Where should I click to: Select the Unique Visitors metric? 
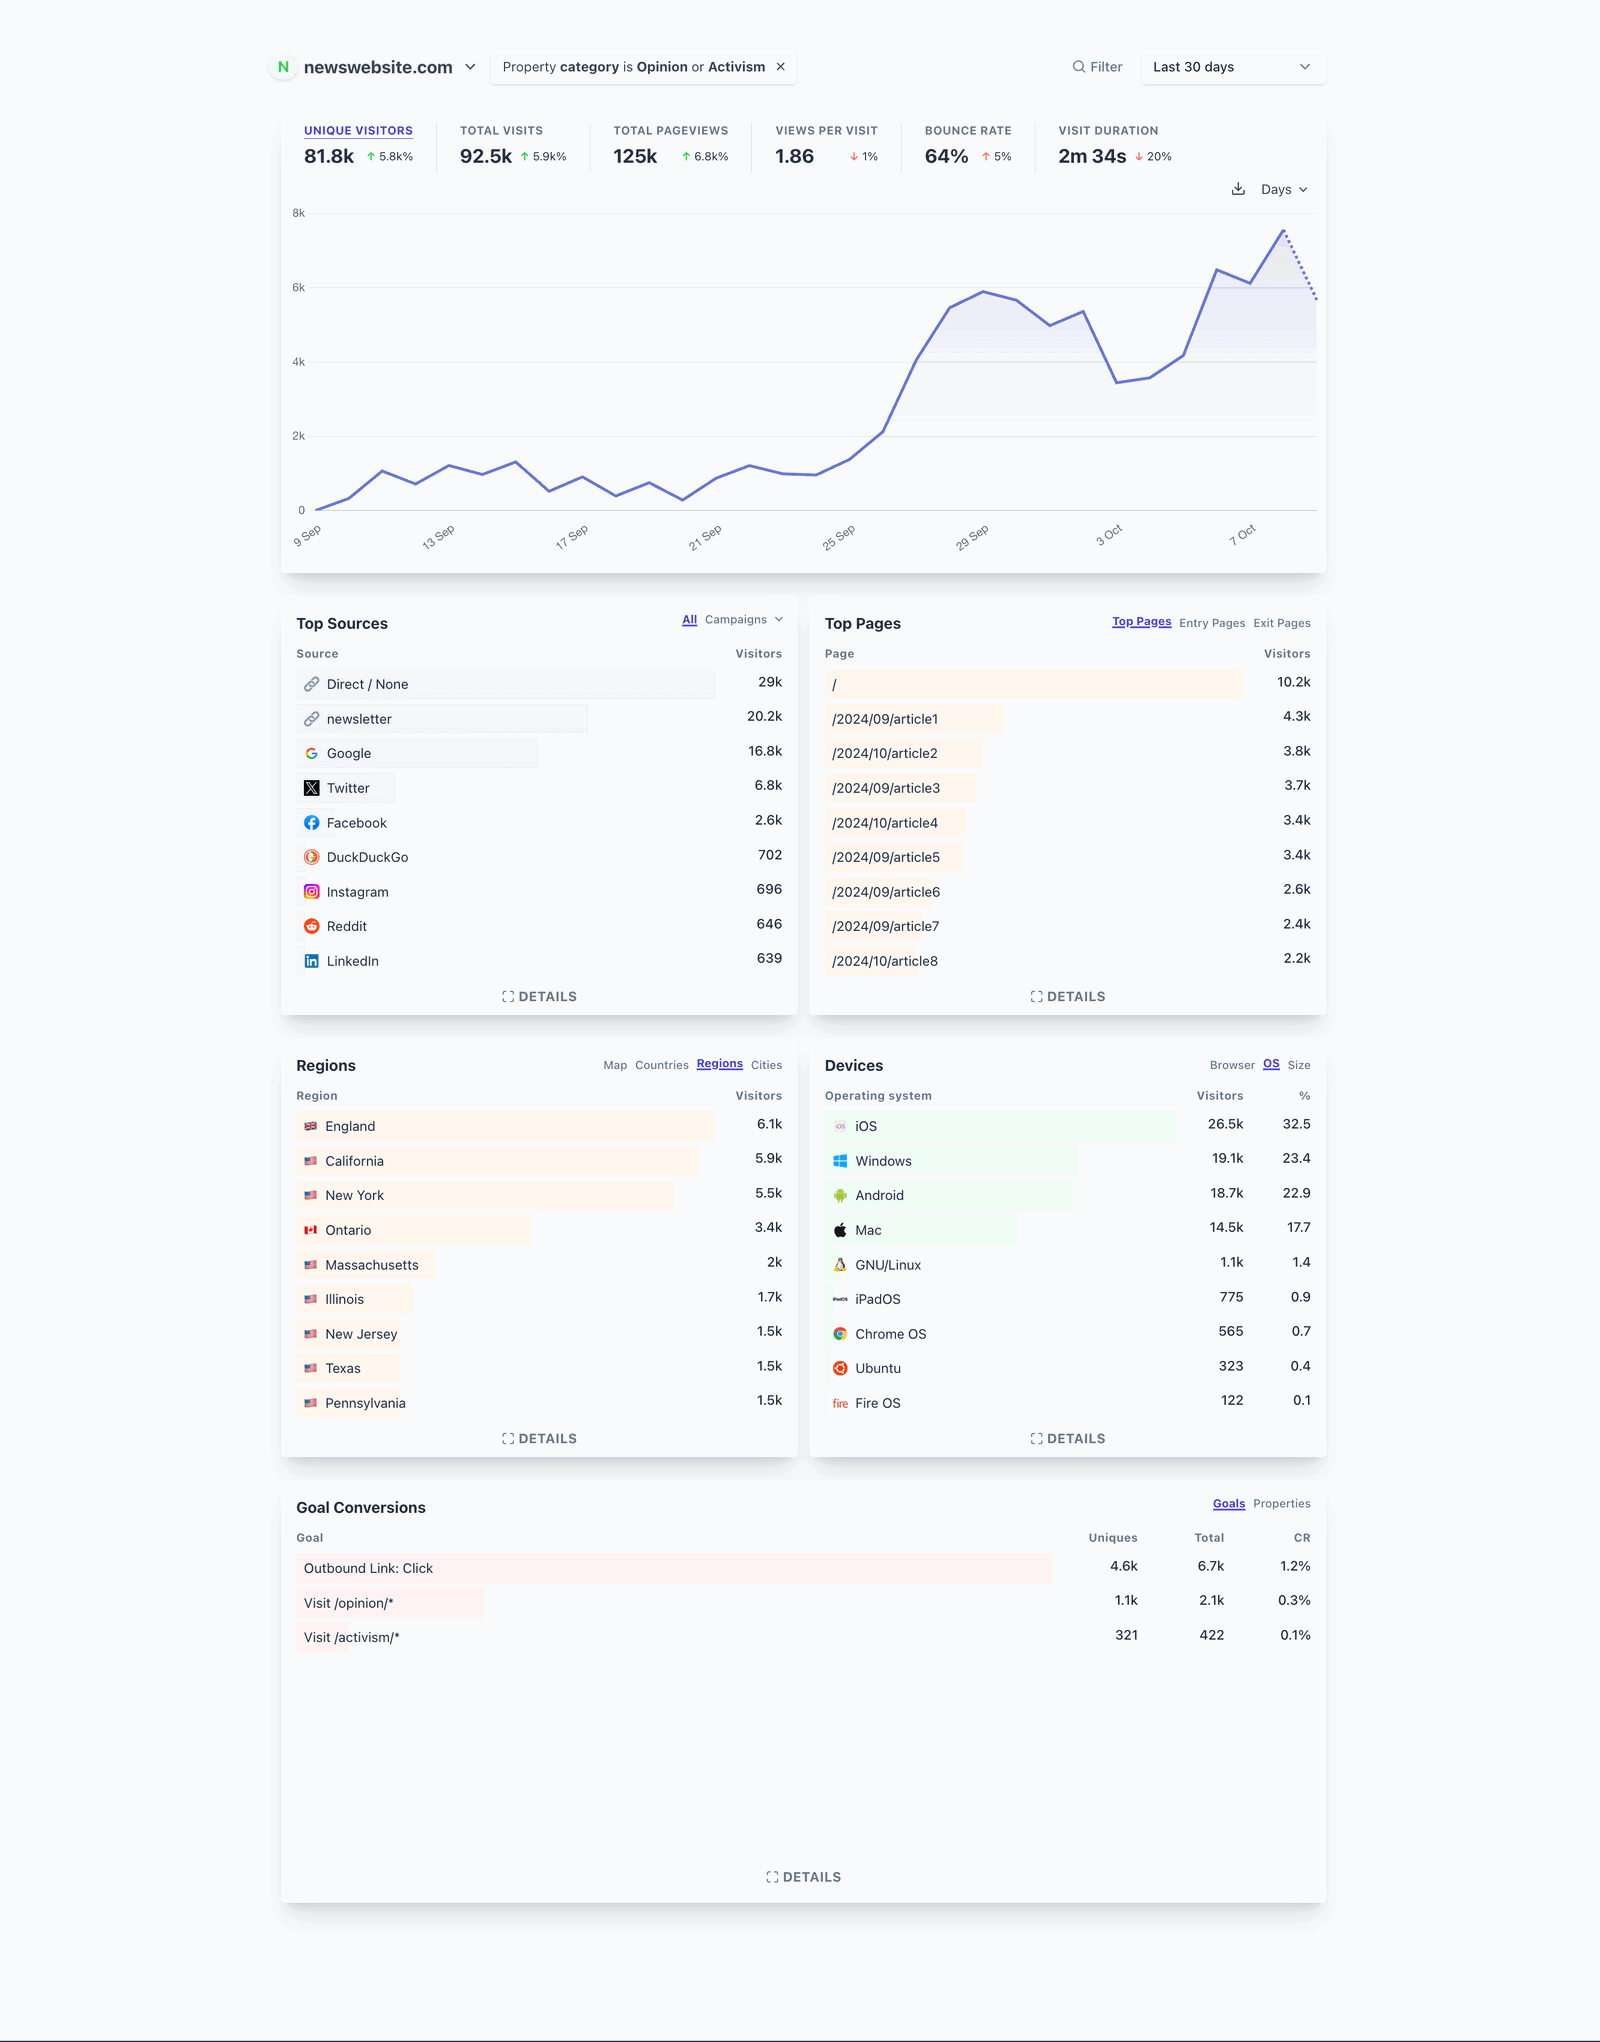pos(358,146)
